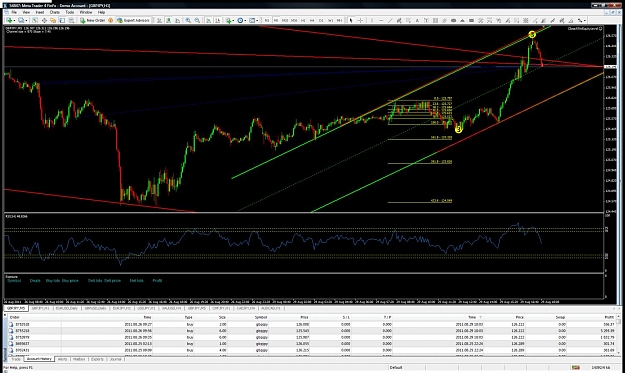Expand the indicators list dropdown
625x373 pixels.
point(234,20)
